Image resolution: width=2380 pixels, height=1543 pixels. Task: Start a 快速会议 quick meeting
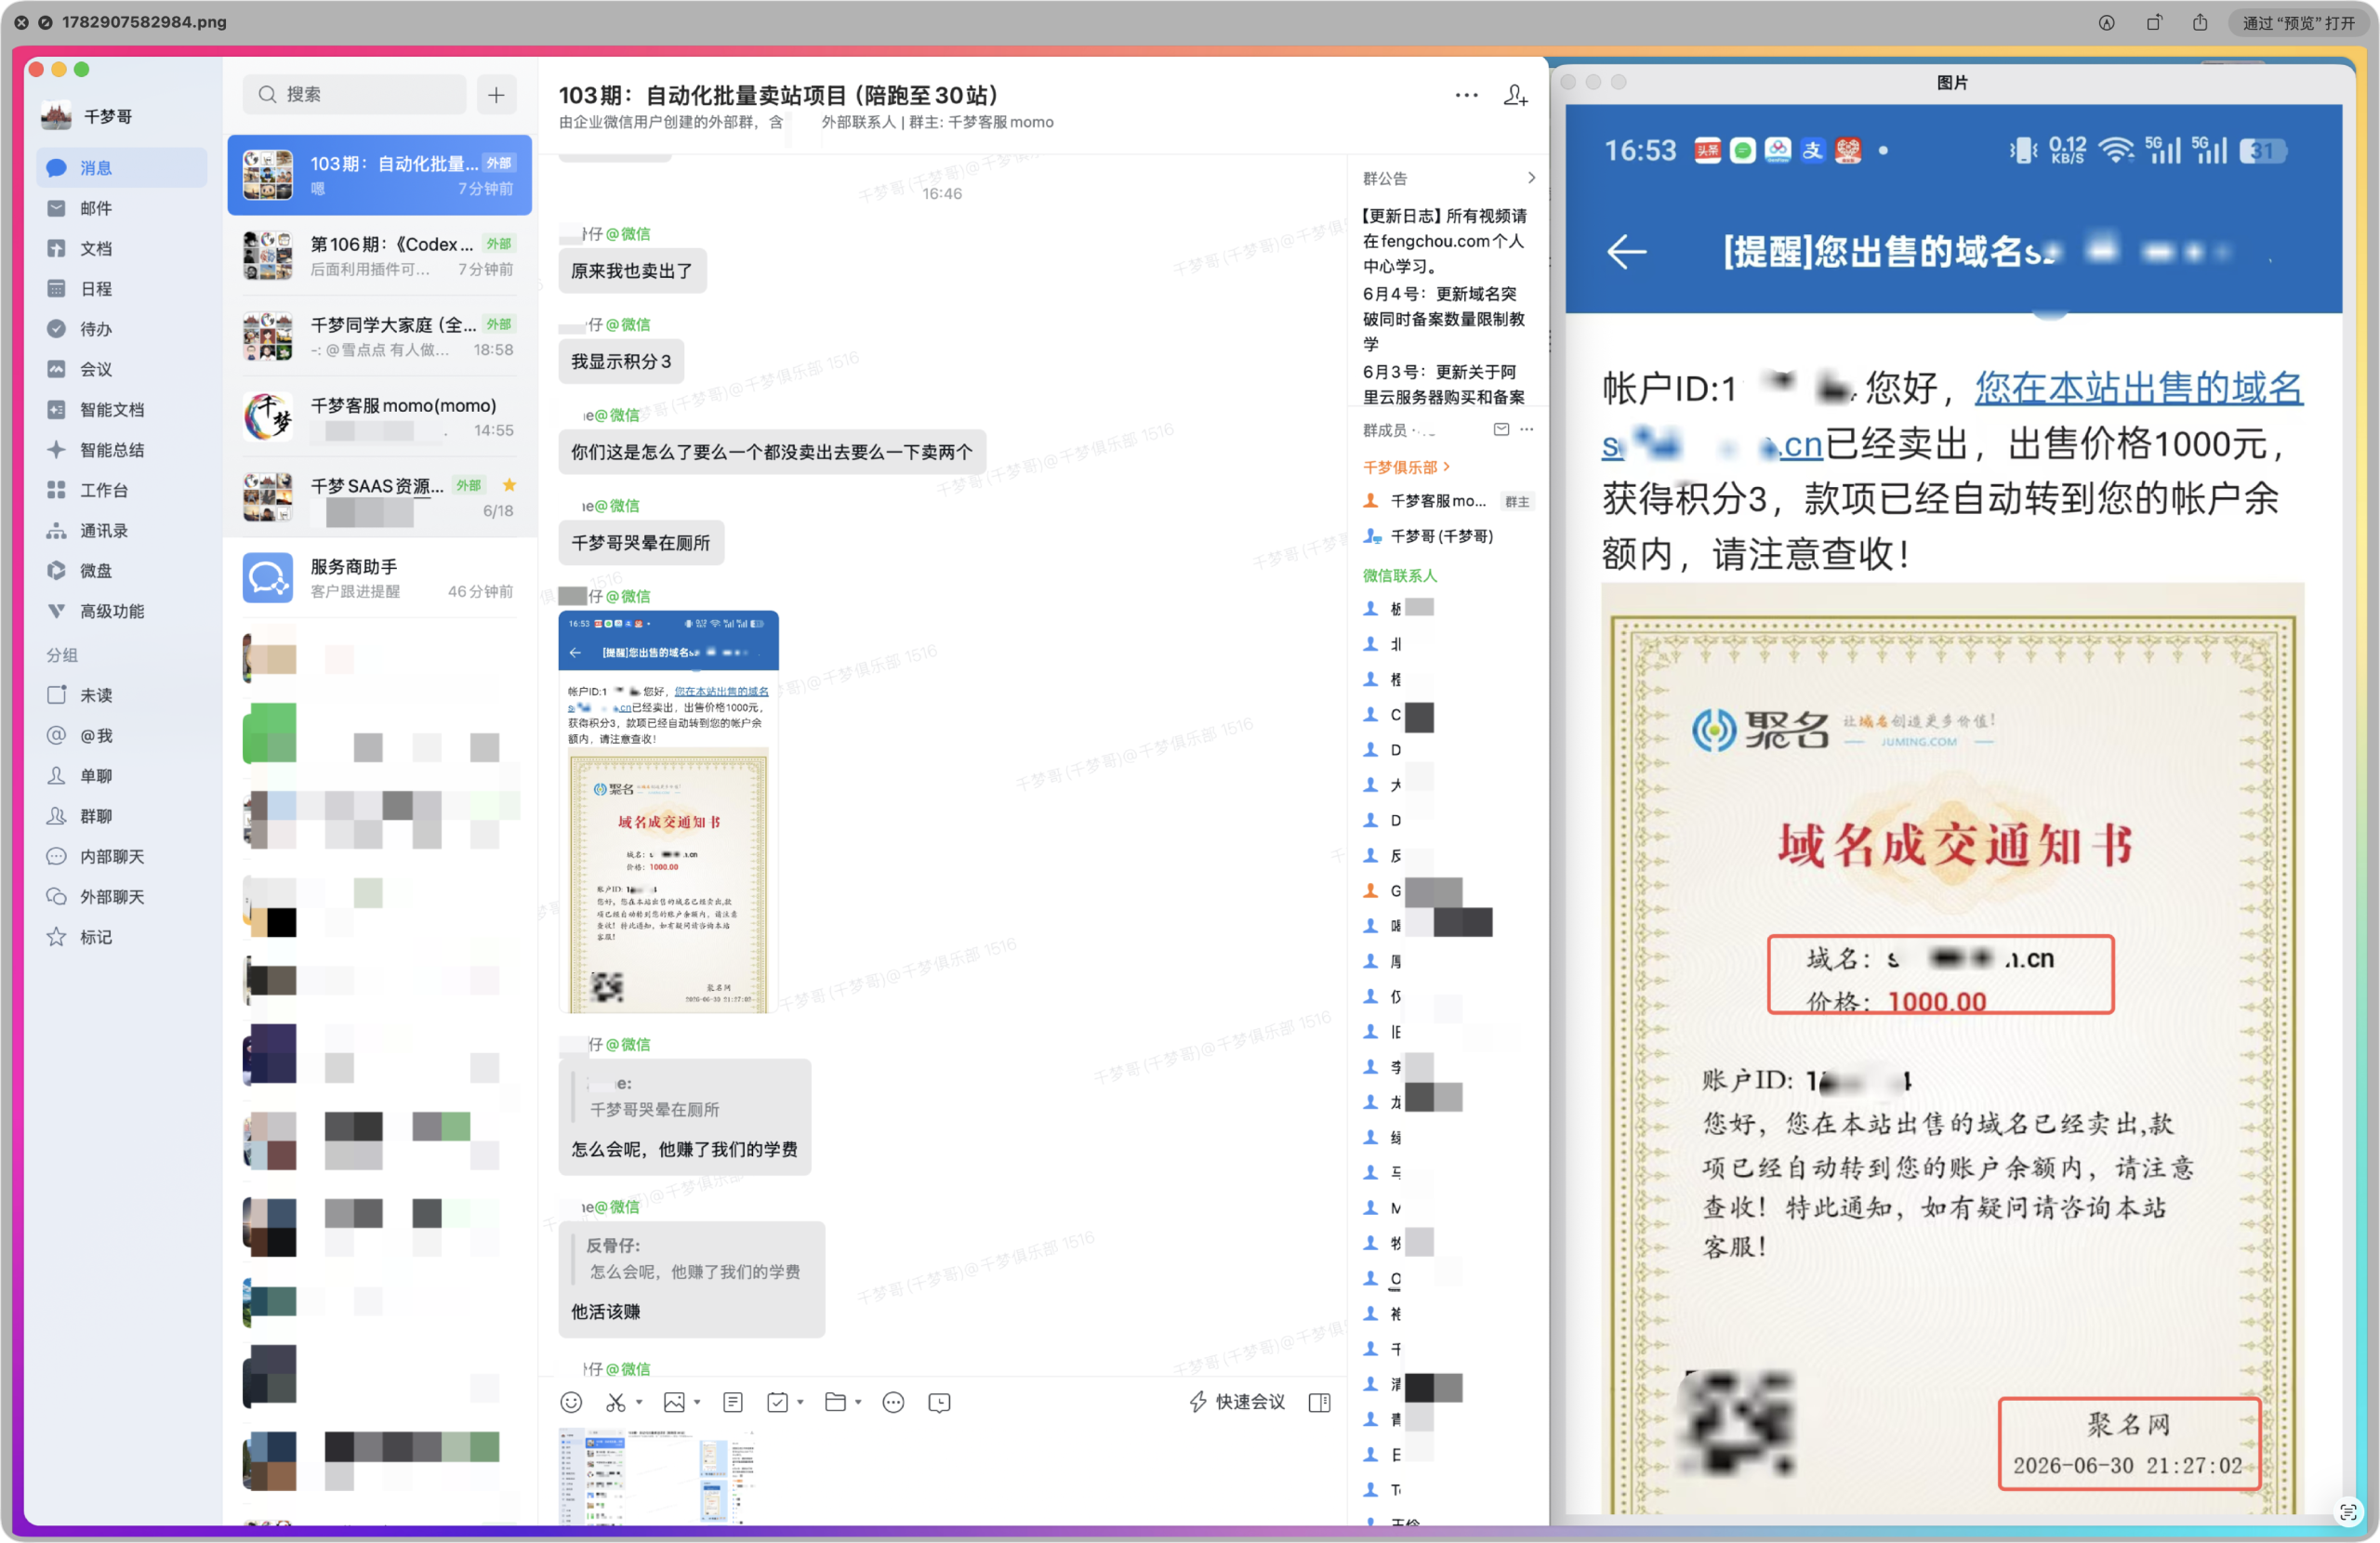[x=1237, y=1403]
